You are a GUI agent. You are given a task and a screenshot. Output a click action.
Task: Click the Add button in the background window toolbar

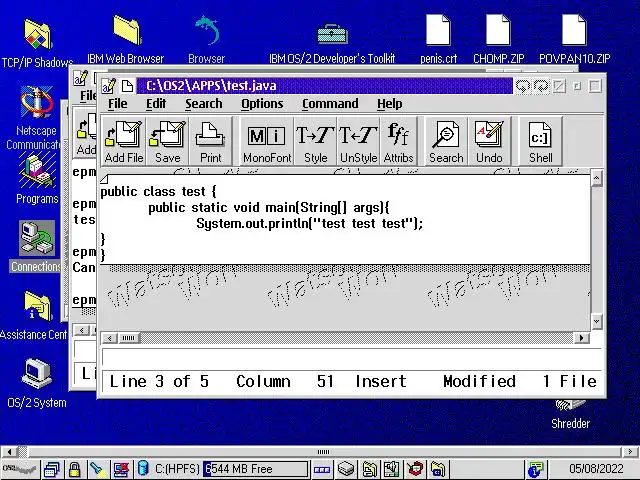pos(86,134)
